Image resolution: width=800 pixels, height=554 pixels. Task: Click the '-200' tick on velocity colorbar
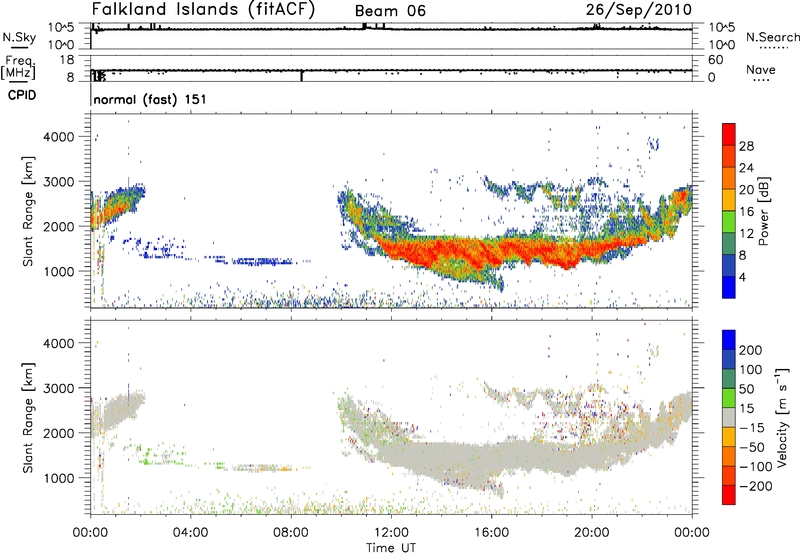click(x=756, y=486)
